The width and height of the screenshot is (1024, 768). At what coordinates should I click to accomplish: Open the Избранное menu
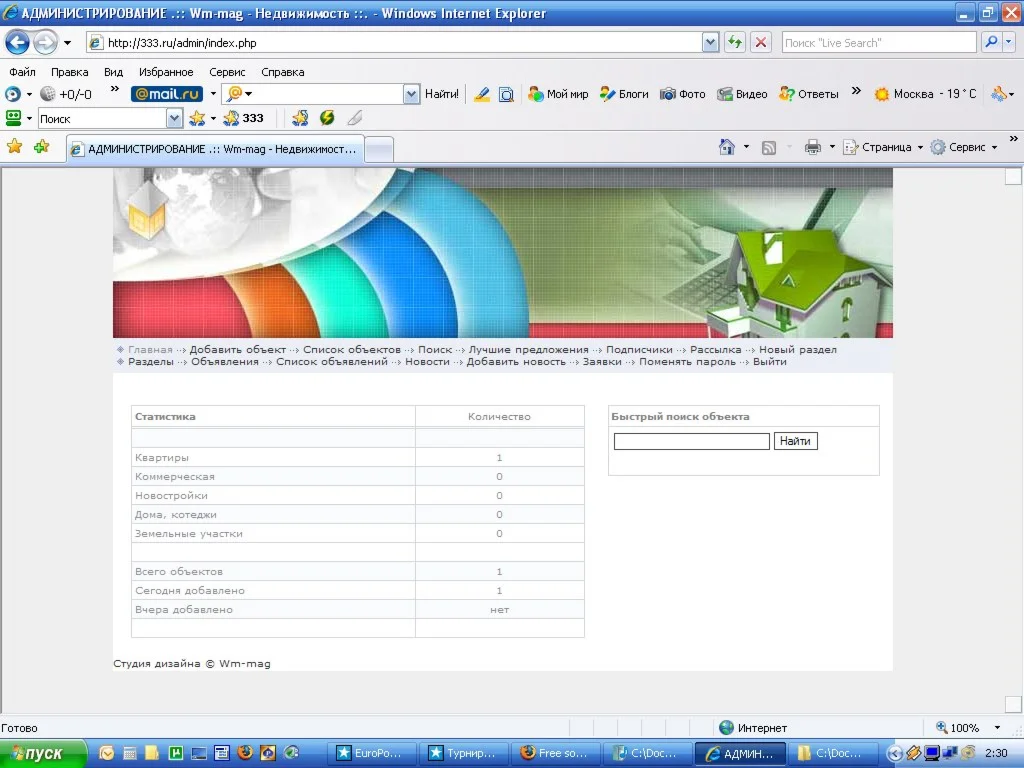click(x=166, y=72)
